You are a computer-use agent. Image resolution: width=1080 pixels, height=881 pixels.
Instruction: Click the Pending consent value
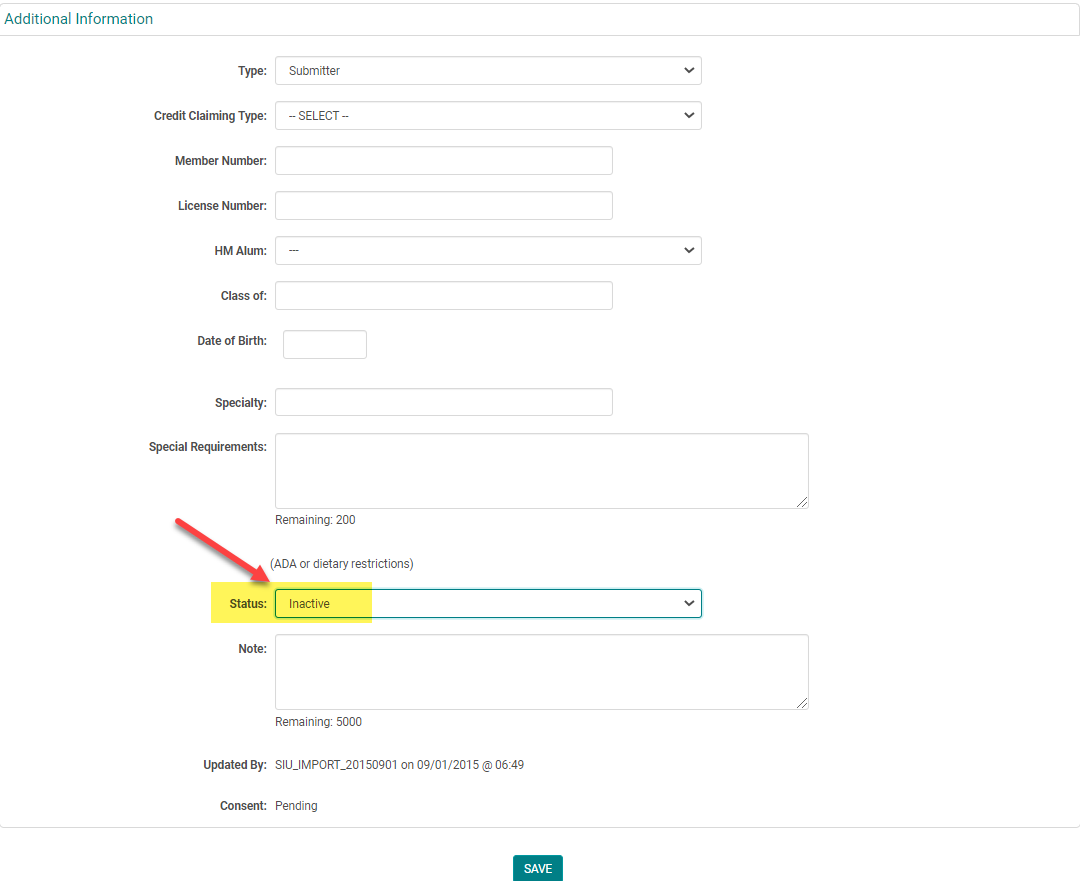point(296,806)
